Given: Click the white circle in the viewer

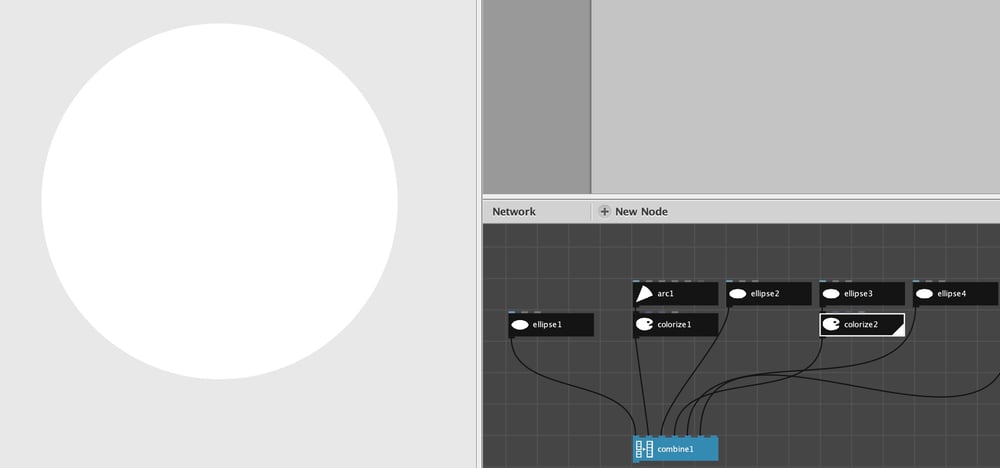Looking at the screenshot, I should tap(219, 201).
